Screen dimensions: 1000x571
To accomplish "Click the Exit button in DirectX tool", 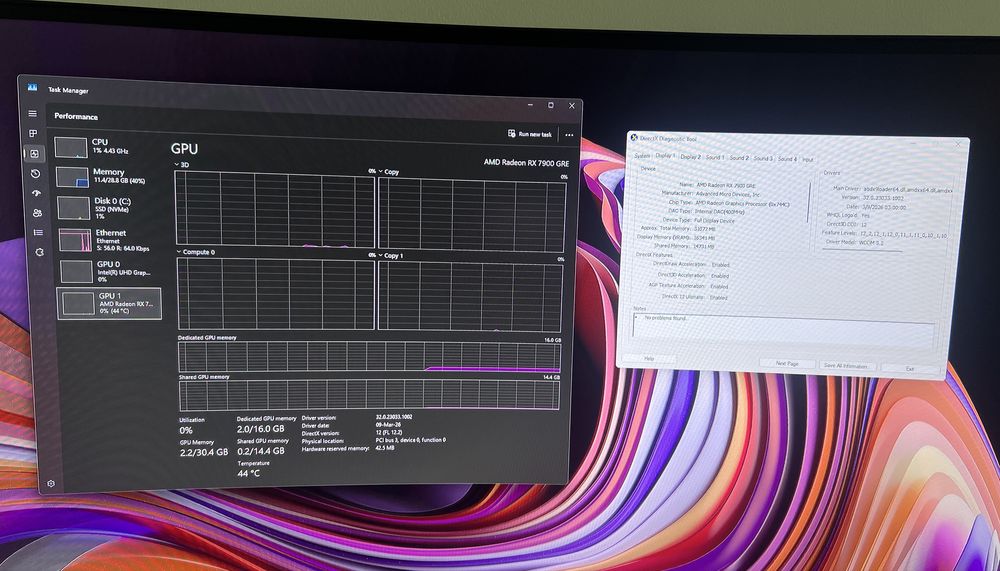I will coord(911,369).
